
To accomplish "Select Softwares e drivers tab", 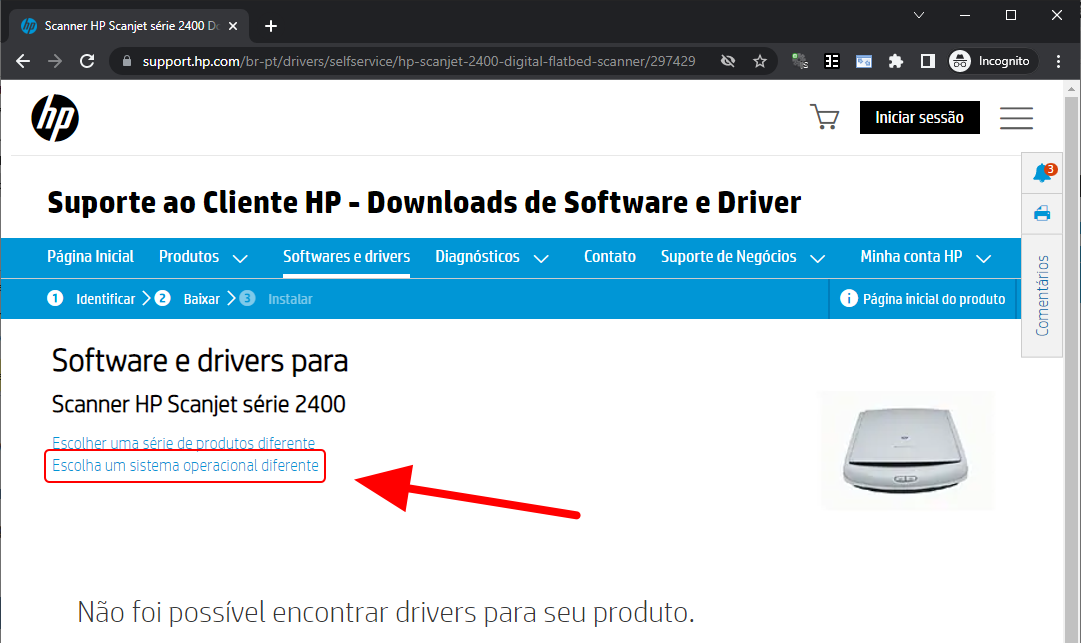I will click(346, 256).
